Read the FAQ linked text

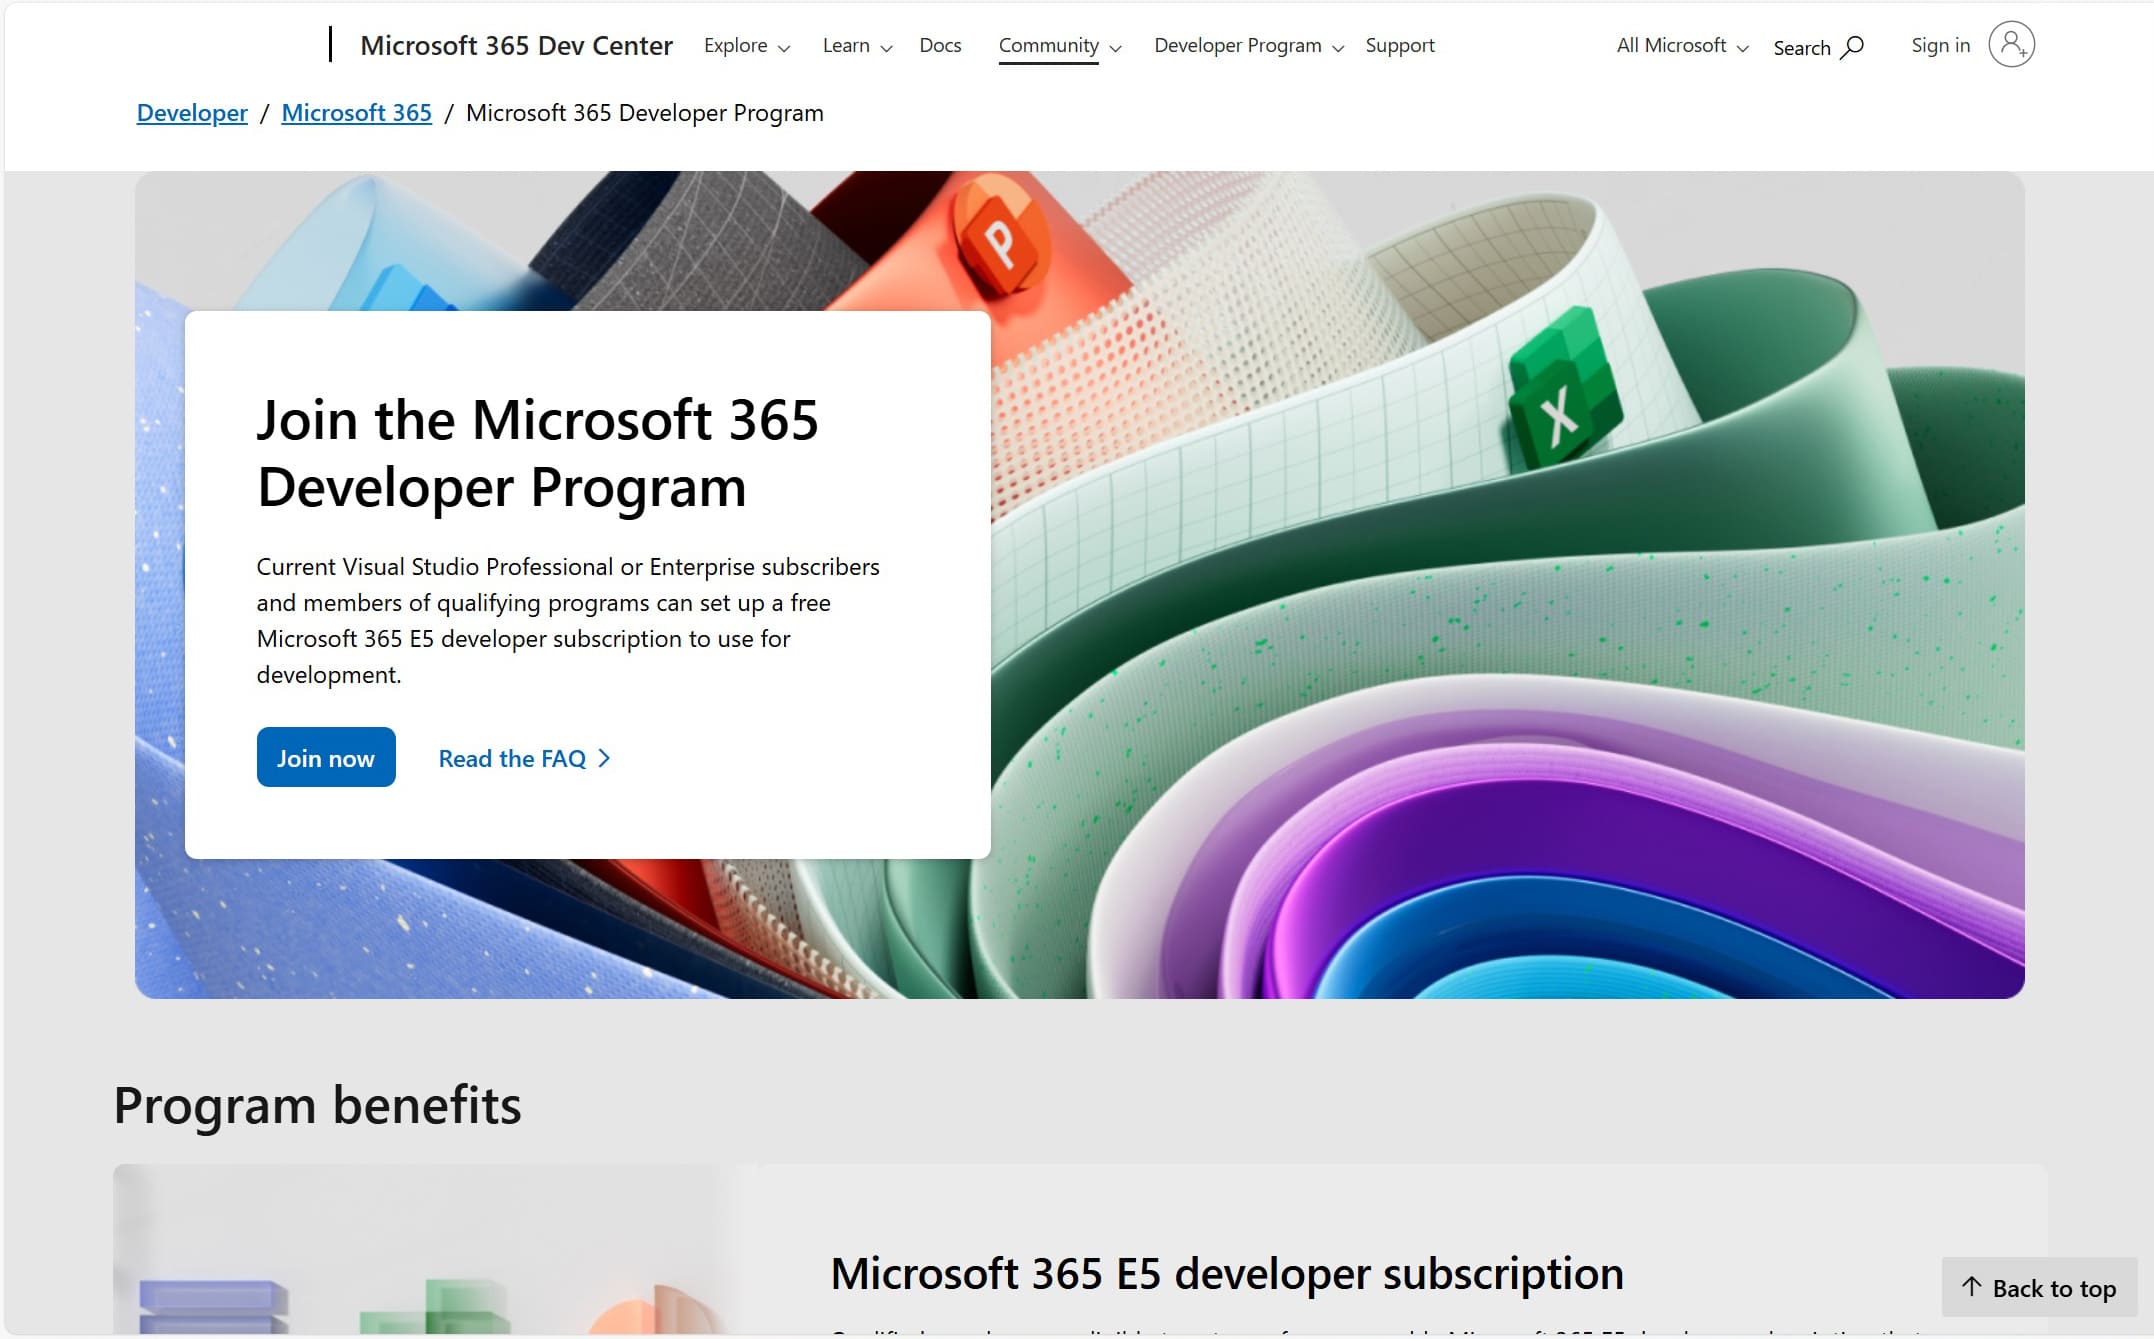[523, 757]
